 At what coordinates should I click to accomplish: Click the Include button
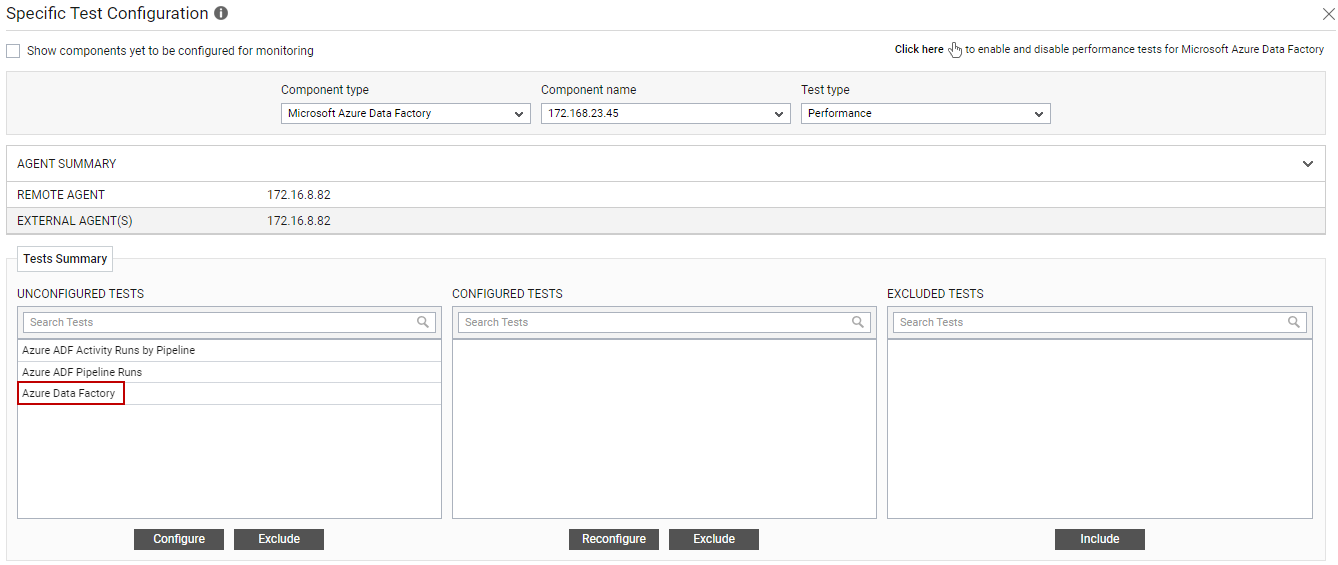point(1100,539)
